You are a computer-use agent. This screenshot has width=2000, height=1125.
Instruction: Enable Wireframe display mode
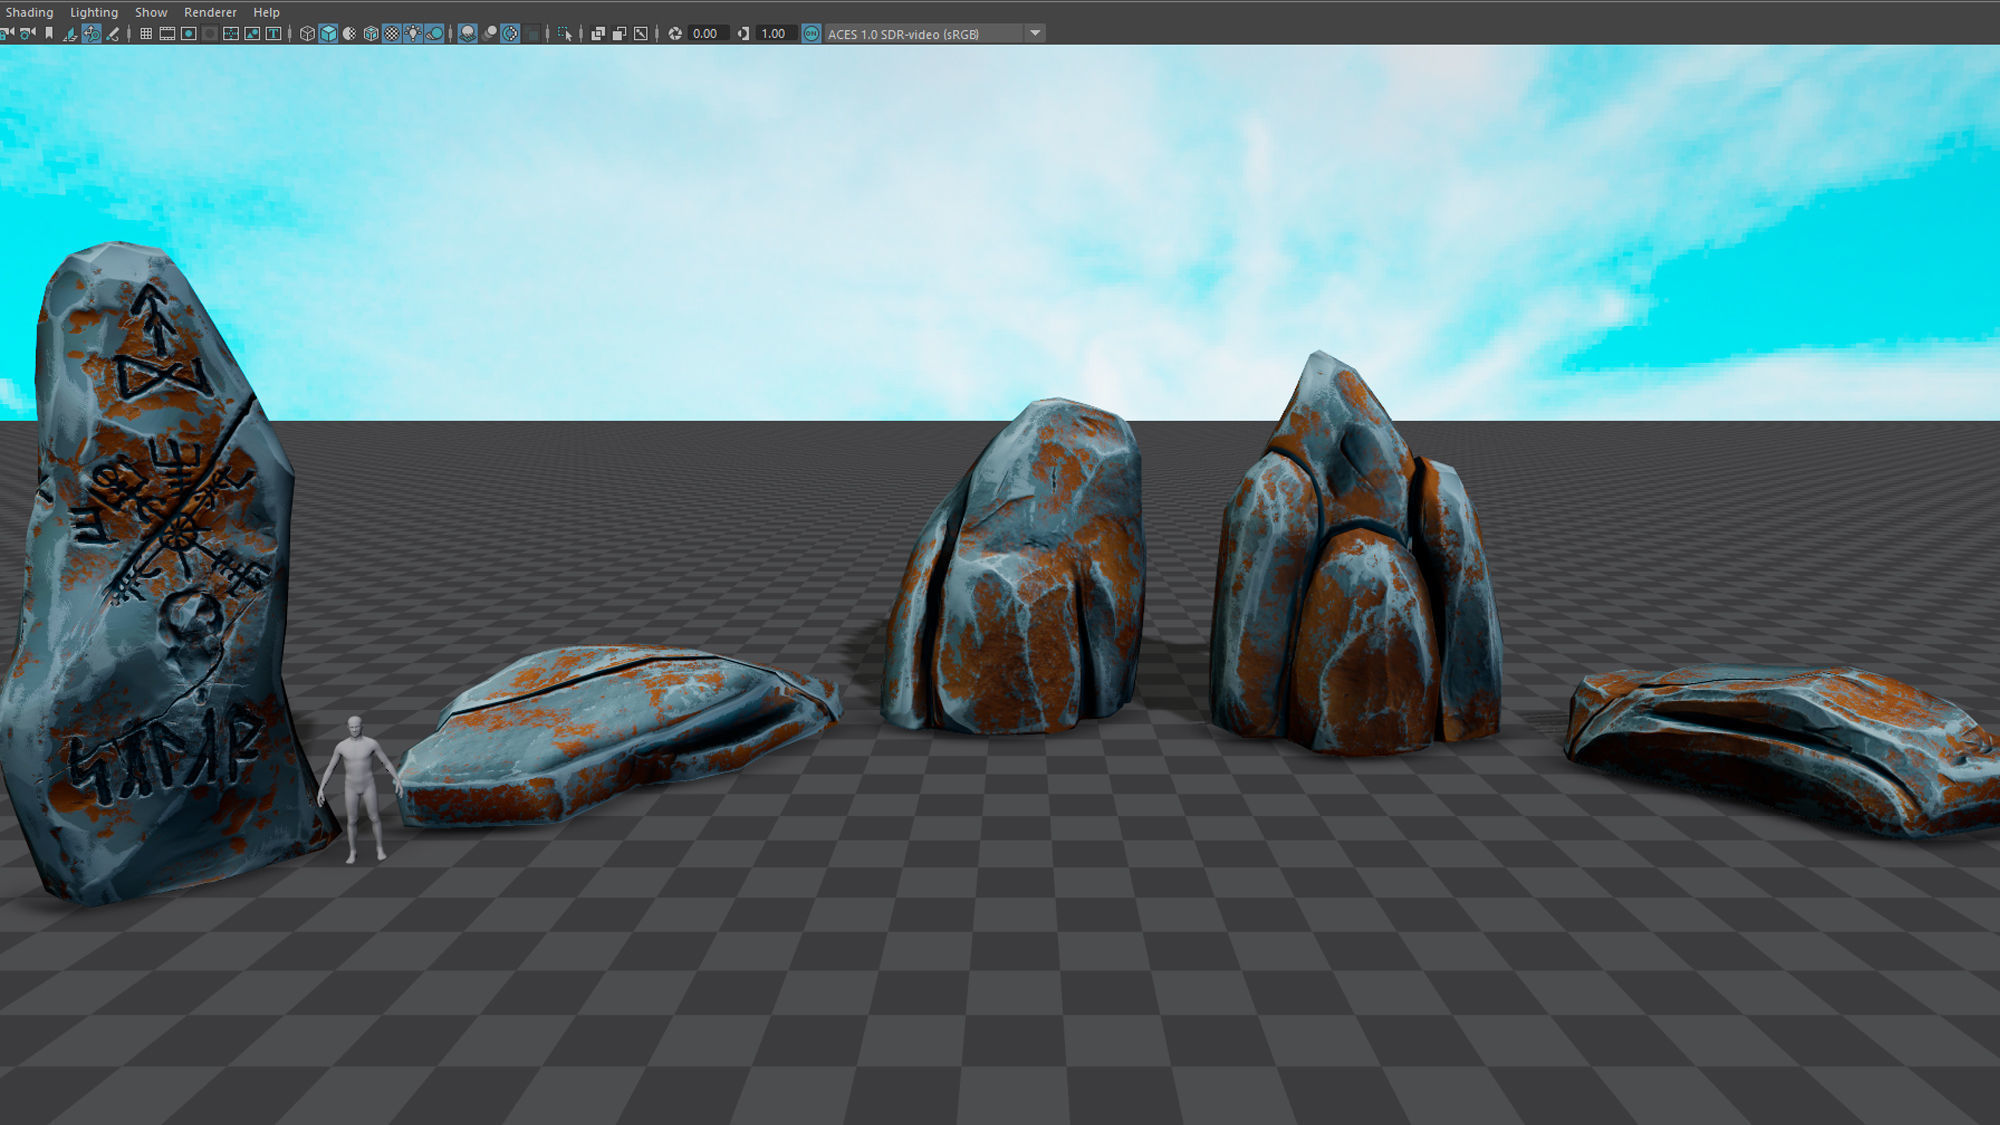coord(307,33)
